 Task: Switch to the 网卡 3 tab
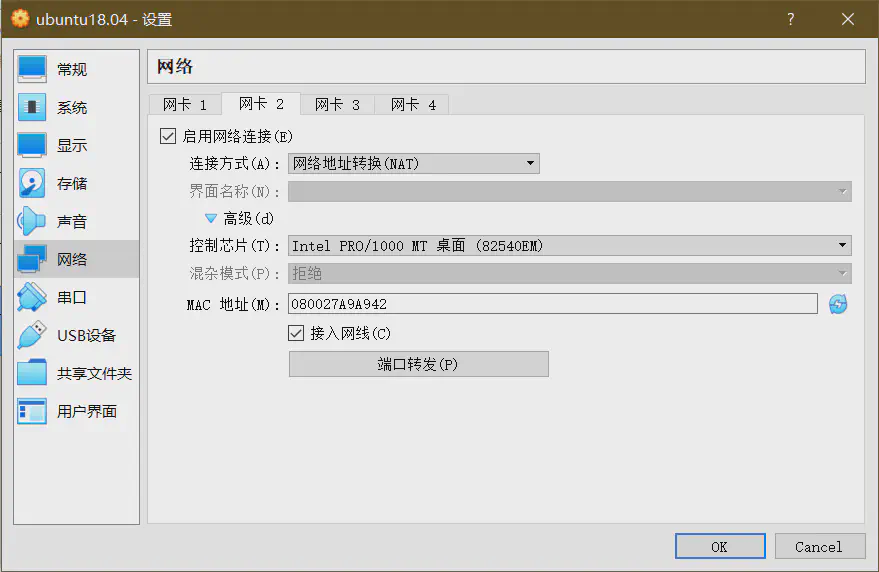[x=337, y=105]
